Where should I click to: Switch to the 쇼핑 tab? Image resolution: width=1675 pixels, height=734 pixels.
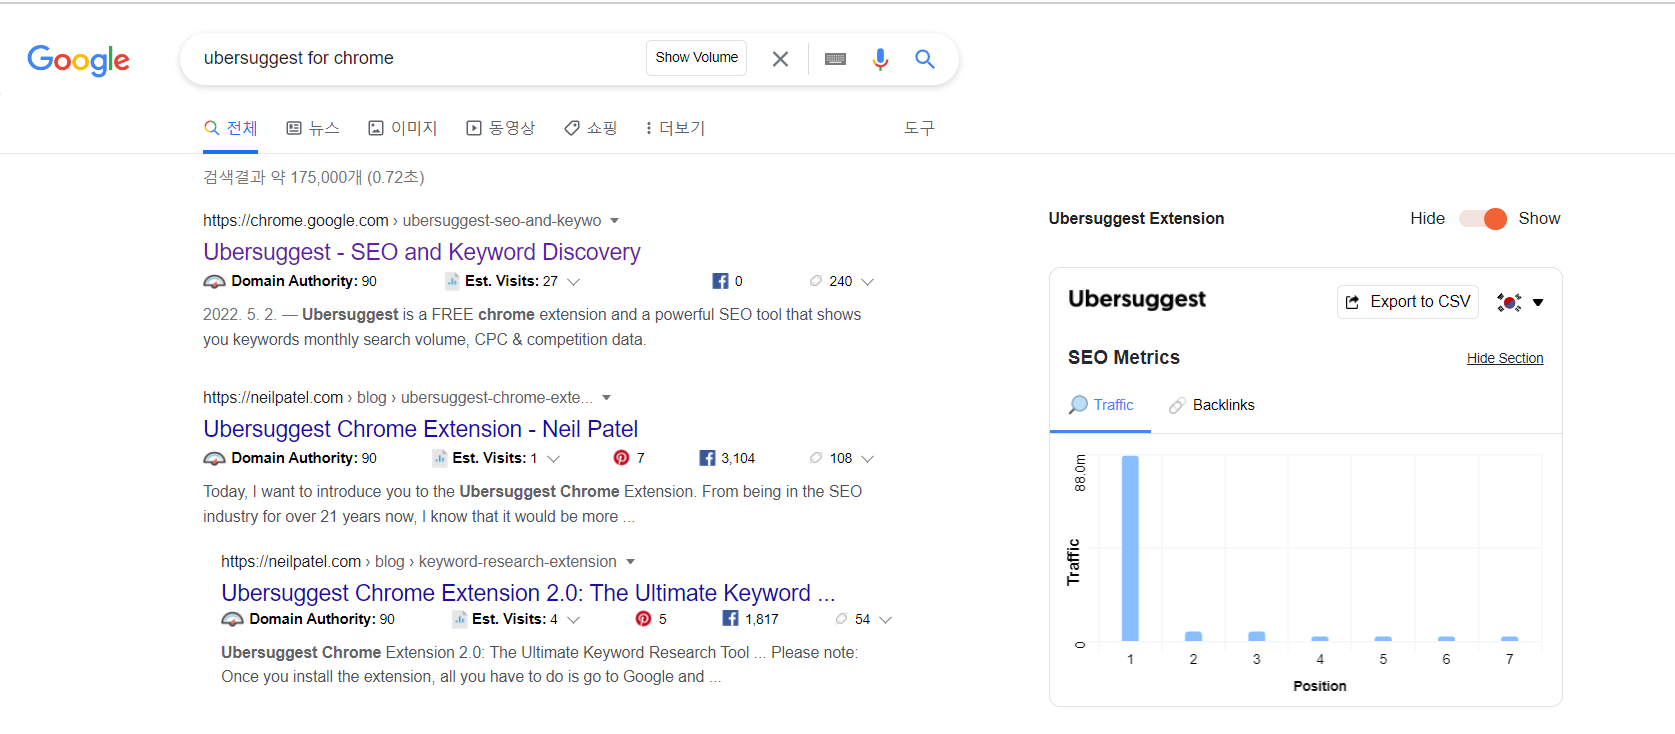click(591, 128)
